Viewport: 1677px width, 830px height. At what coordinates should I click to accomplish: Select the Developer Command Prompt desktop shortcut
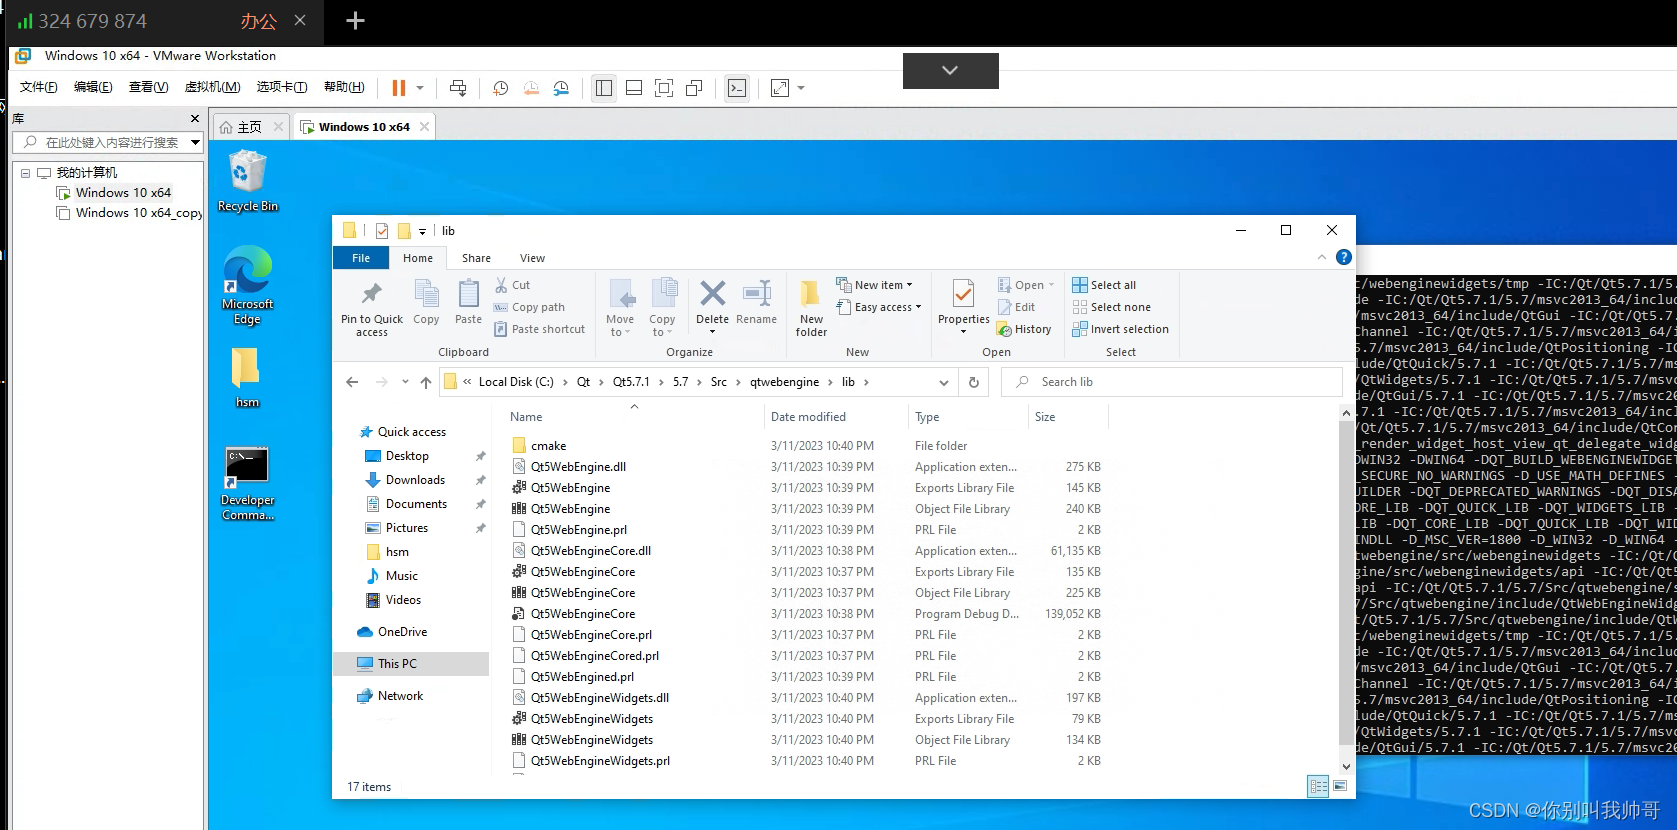[247, 484]
